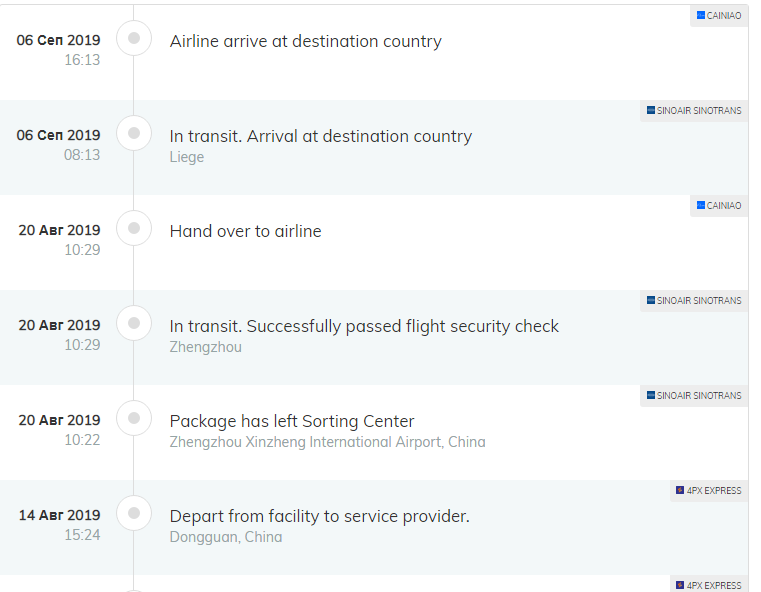Click the Zhengzhou location under security check
761x592 pixels.
tap(206, 347)
